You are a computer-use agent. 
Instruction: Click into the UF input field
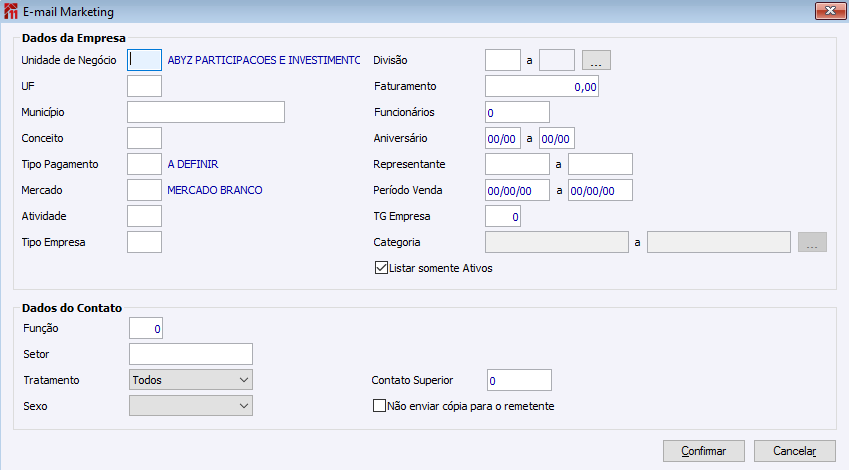(x=145, y=86)
